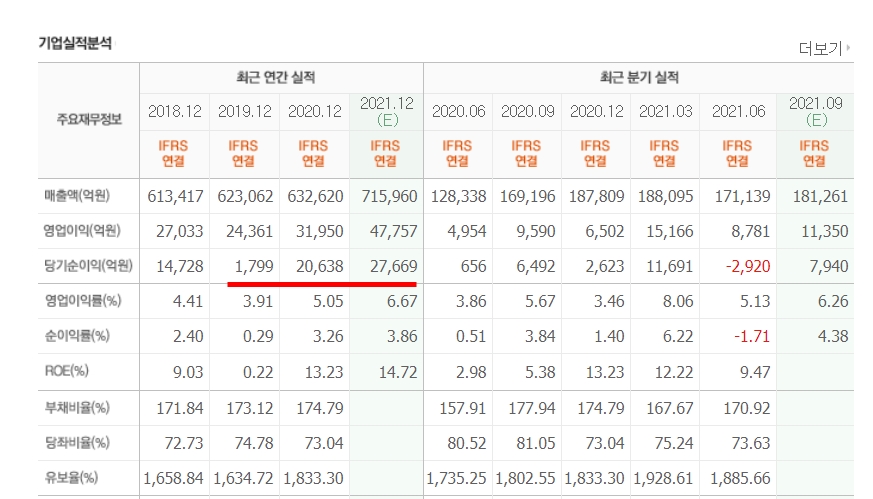The image size is (873, 499).
Task: Click the arrow next to 더보기
Action: point(848,48)
